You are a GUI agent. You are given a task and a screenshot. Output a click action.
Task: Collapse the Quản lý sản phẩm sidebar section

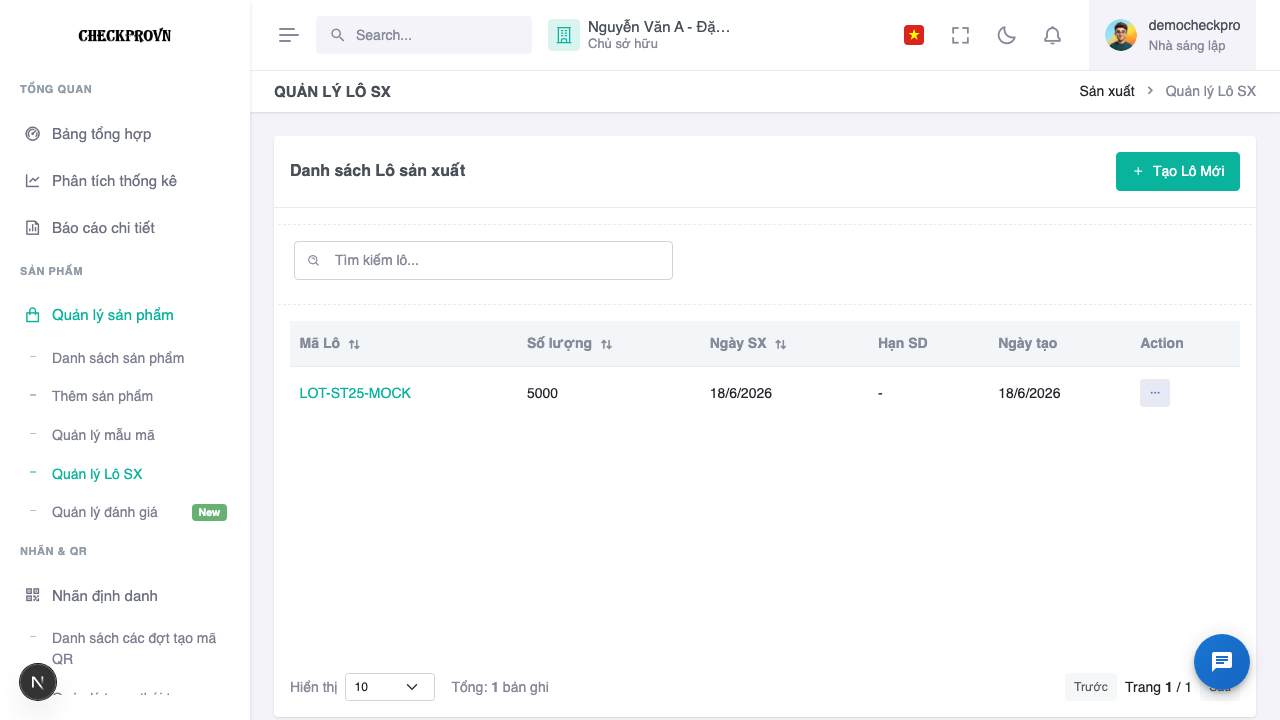click(x=125, y=315)
